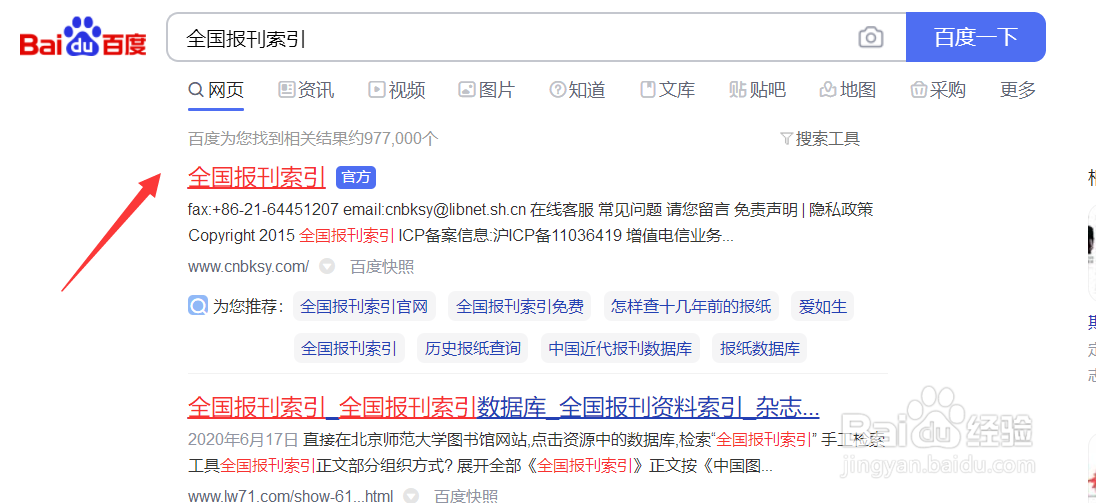Open the 全国报刊索引数据库 second result title

click(503, 407)
